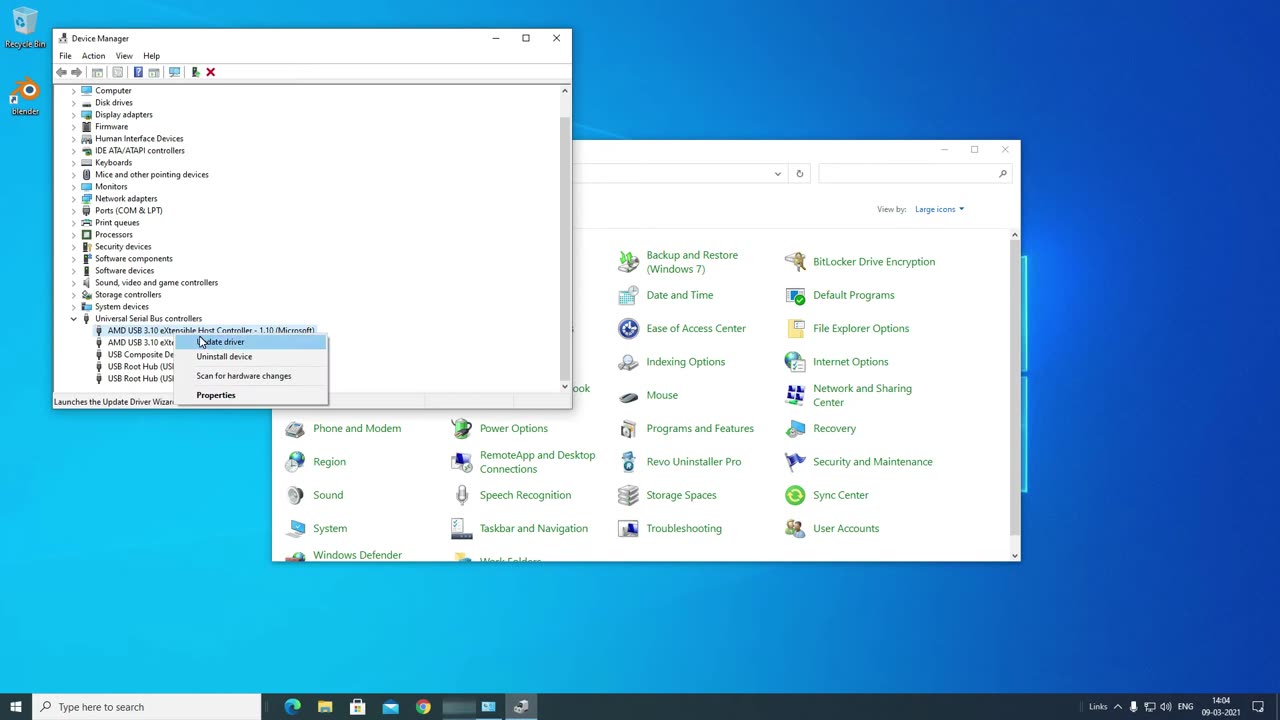Screen dimensions: 1280x720
Task: Choose Uninstall device from the context menu
Action: [251, 356]
